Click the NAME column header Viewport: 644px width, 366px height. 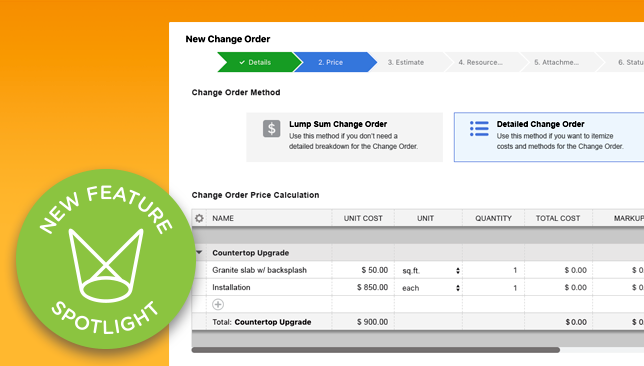[x=223, y=218]
